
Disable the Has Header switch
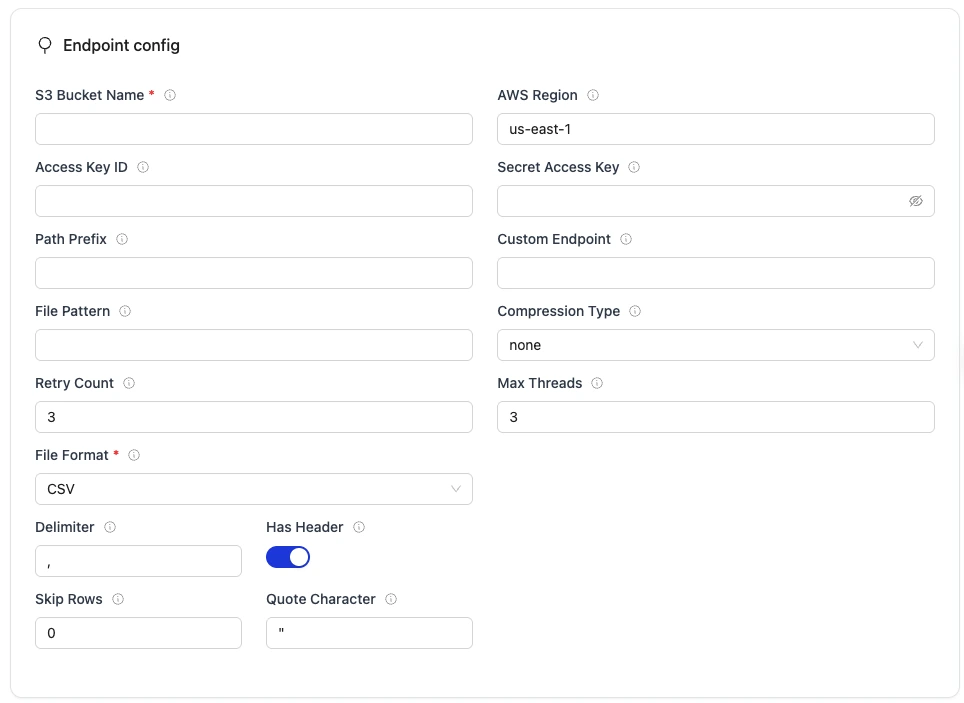288,557
